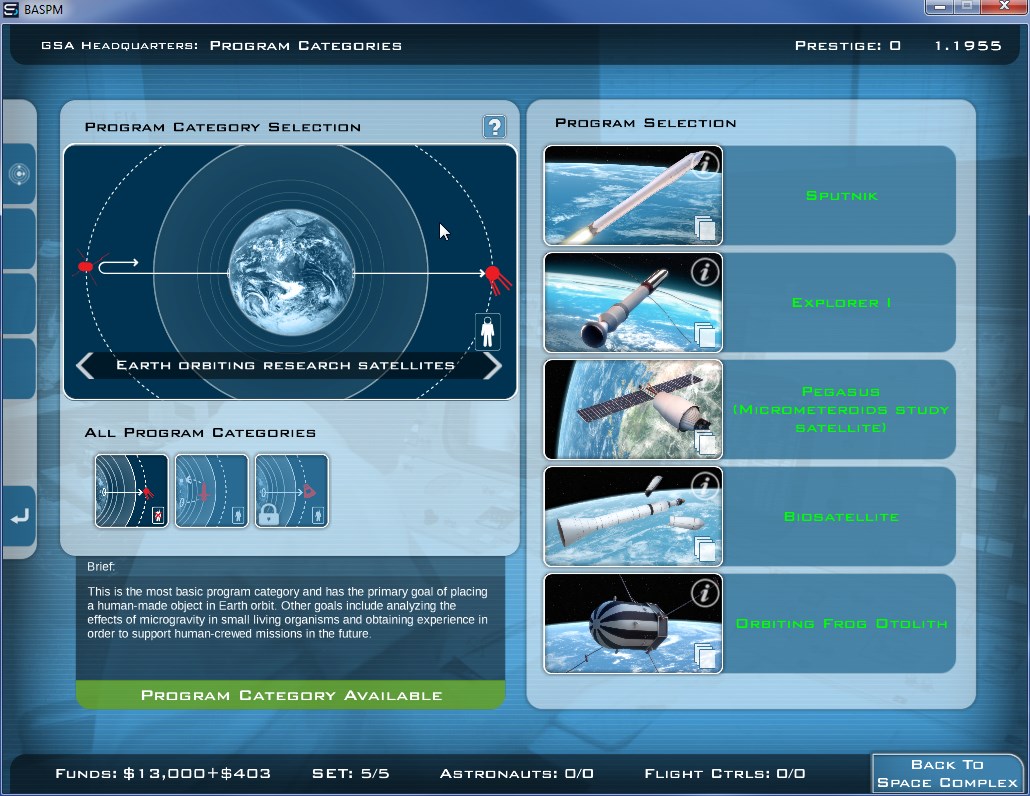Viewport: 1030px width, 796px height.
Task: Click the Earth Orbiting Research Satellites caption
Action: coord(285,365)
